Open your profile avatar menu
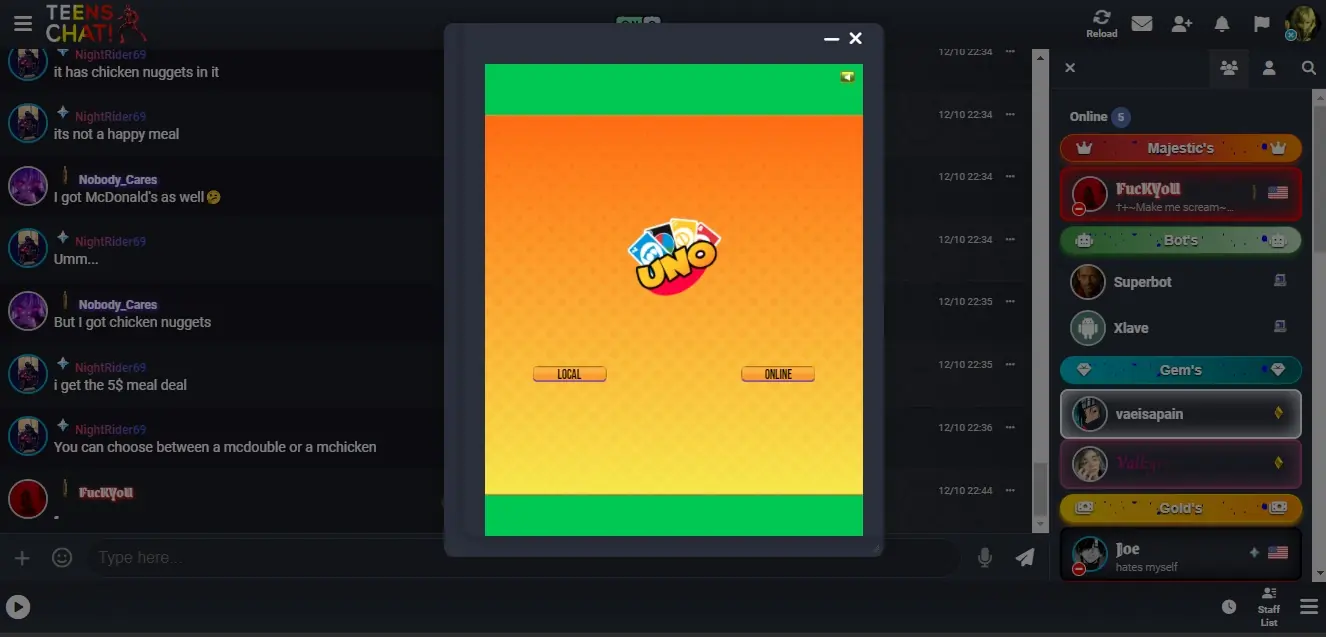The height and width of the screenshot is (637, 1326). tap(1302, 22)
